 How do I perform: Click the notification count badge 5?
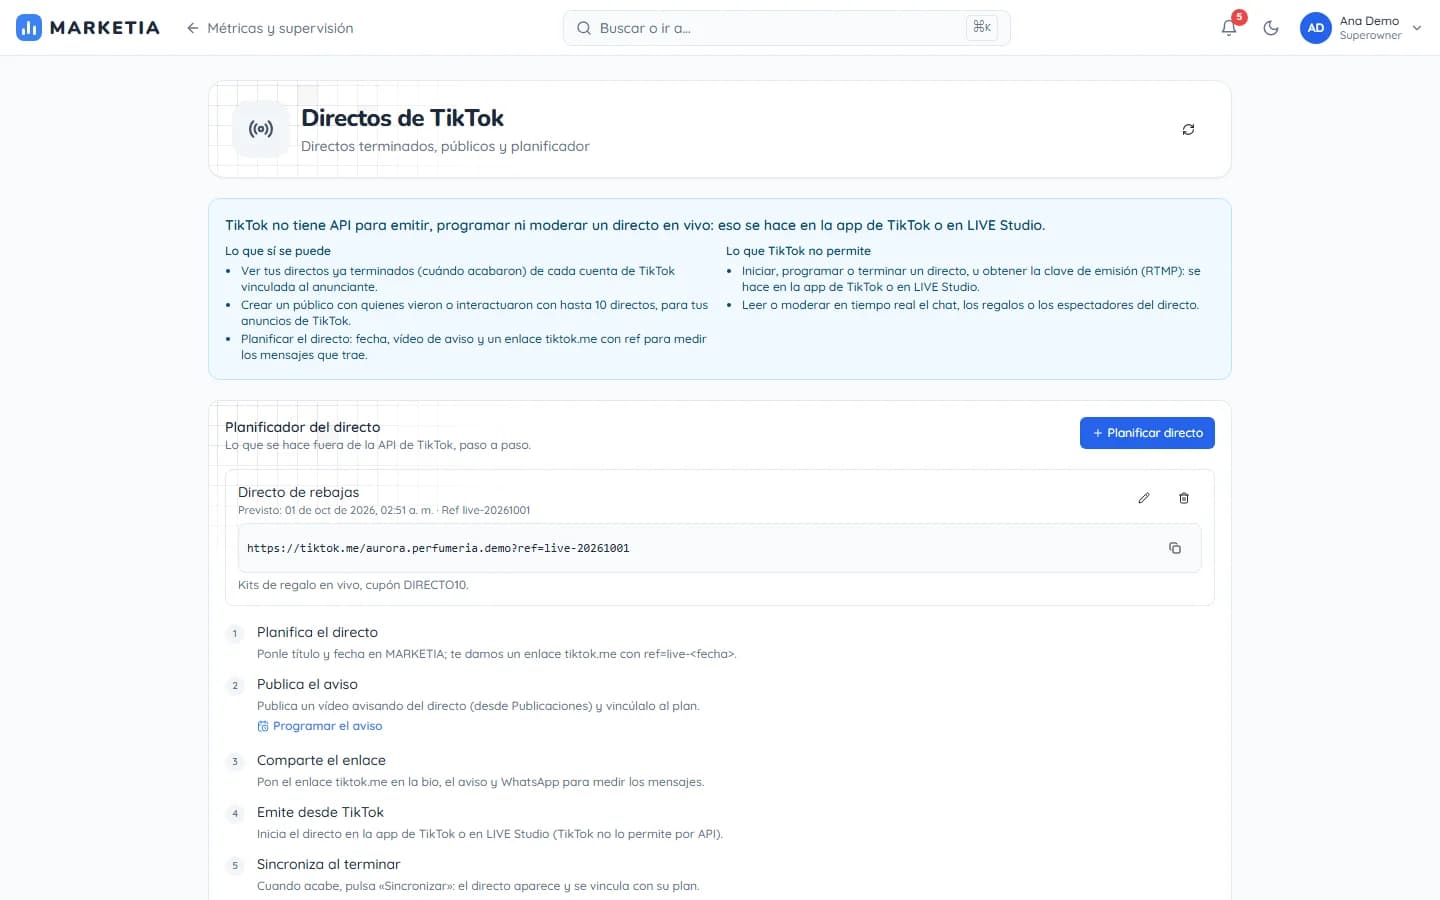(x=1239, y=17)
